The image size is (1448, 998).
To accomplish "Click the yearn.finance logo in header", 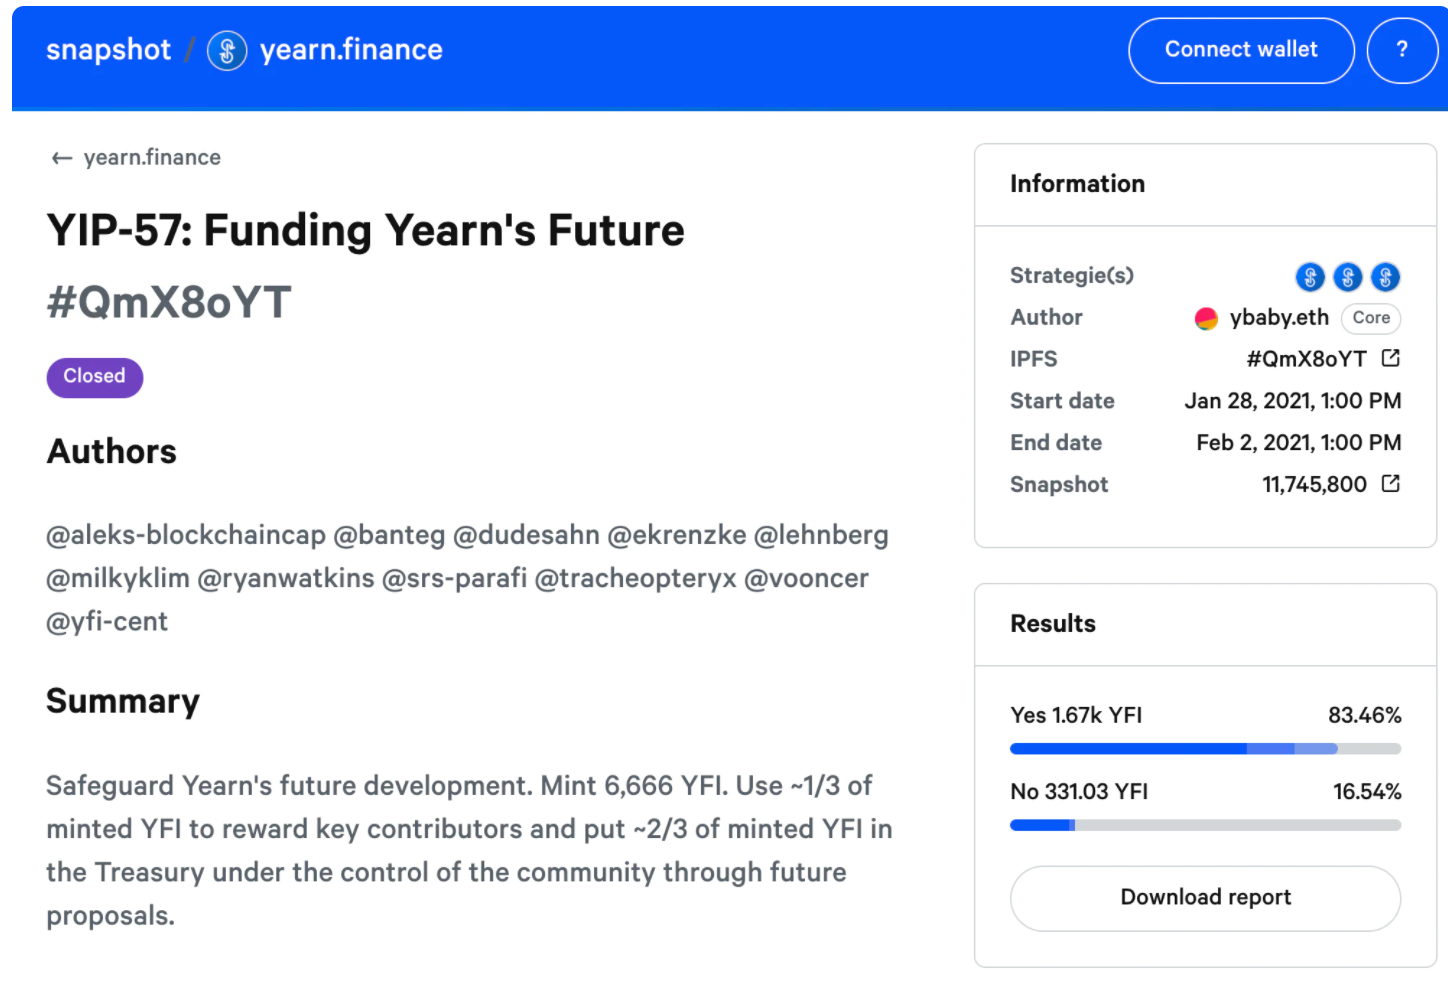I will [x=227, y=51].
